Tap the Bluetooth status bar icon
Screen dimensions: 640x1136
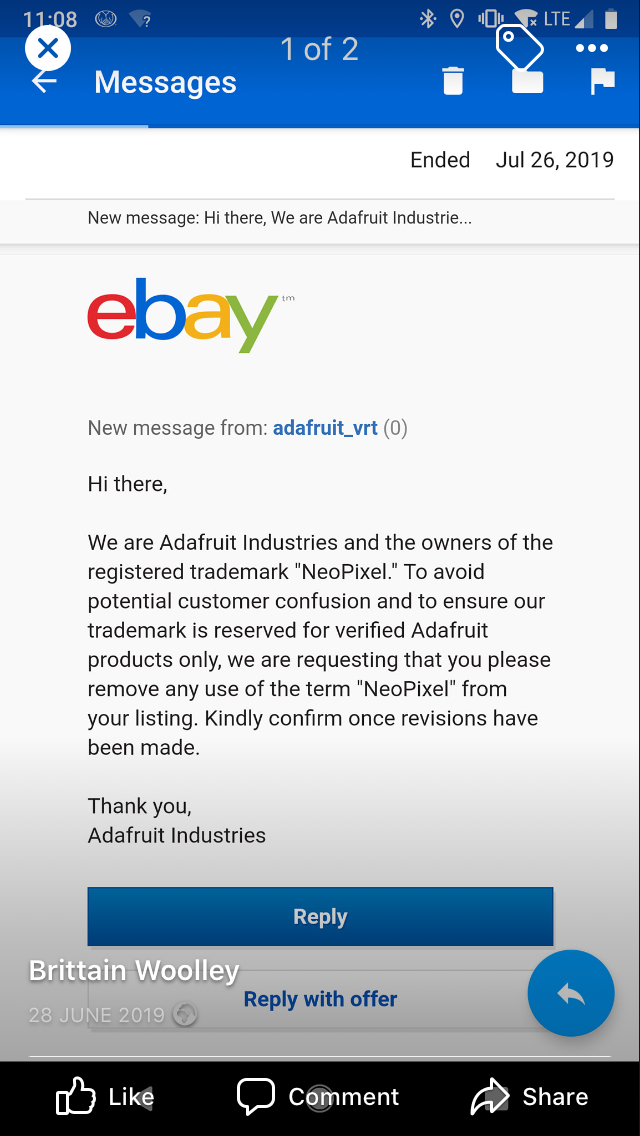[427, 19]
